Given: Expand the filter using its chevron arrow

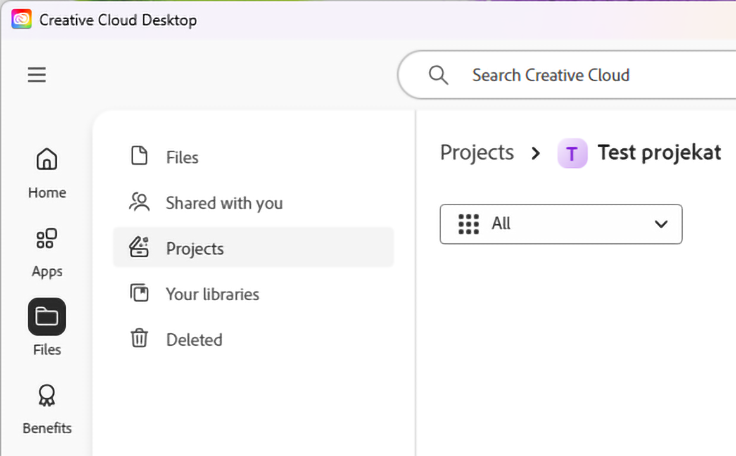Looking at the screenshot, I should [x=661, y=224].
